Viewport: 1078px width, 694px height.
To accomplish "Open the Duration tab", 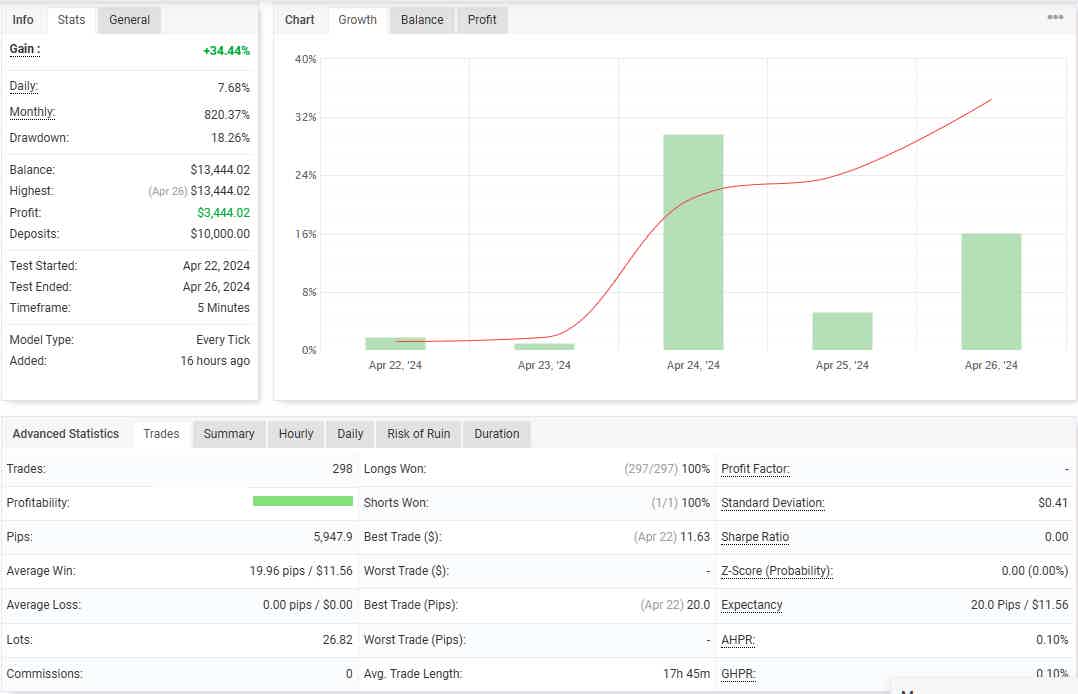I will point(497,434).
